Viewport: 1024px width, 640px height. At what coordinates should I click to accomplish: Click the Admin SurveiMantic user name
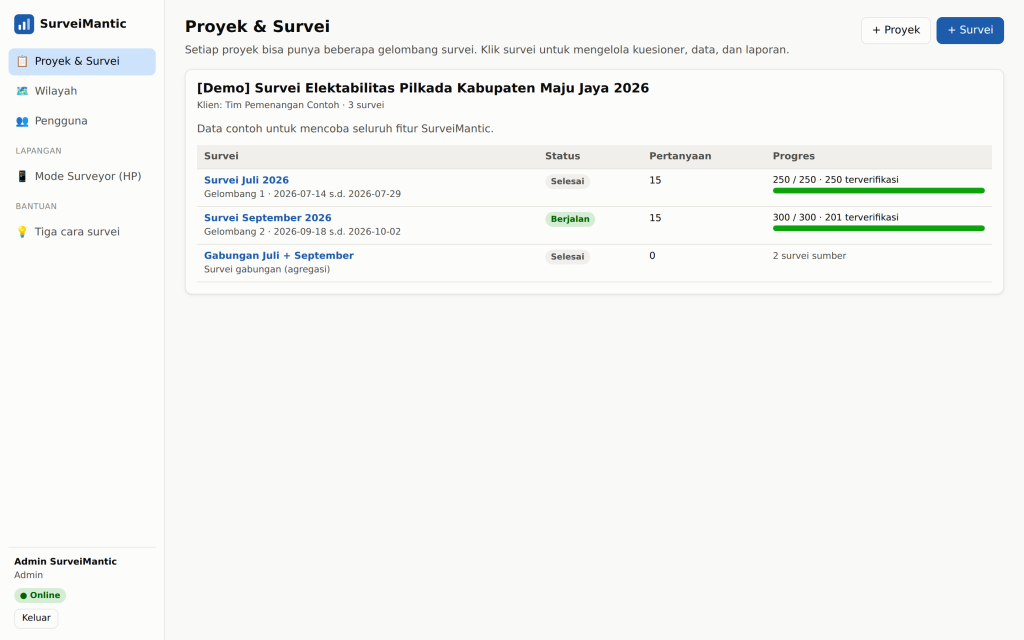coord(65,562)
